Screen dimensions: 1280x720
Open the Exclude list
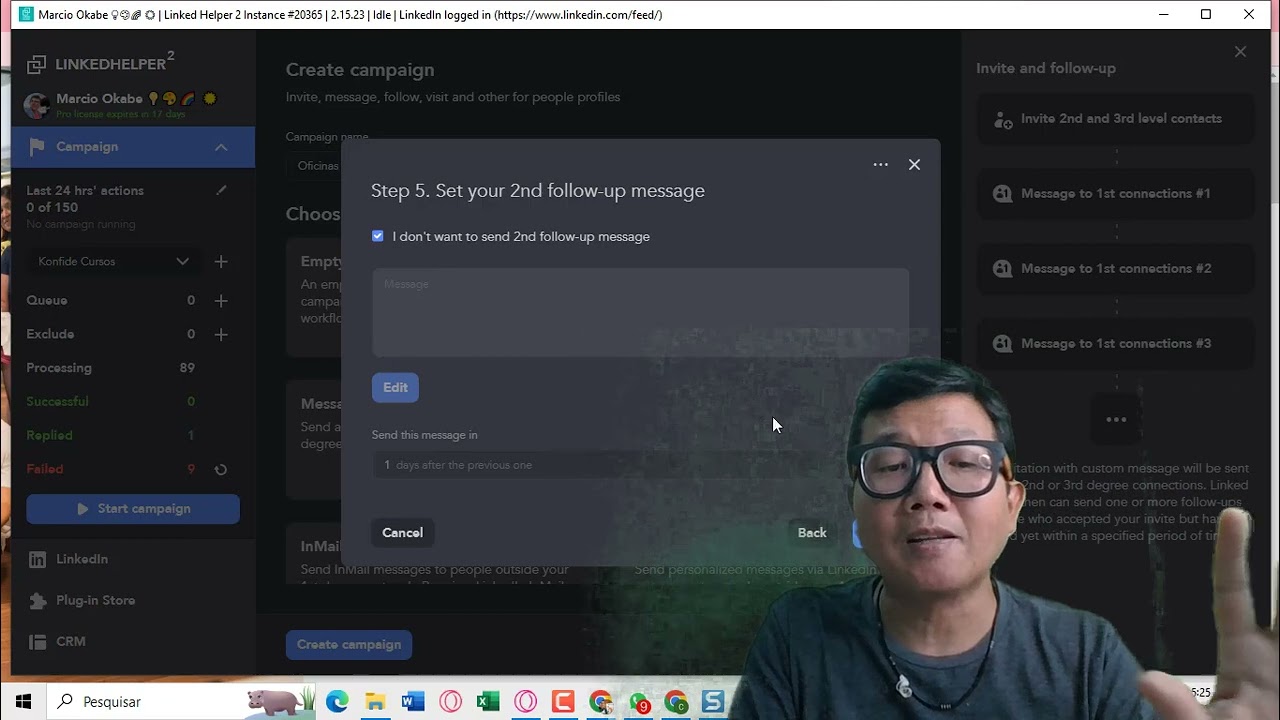50,334
